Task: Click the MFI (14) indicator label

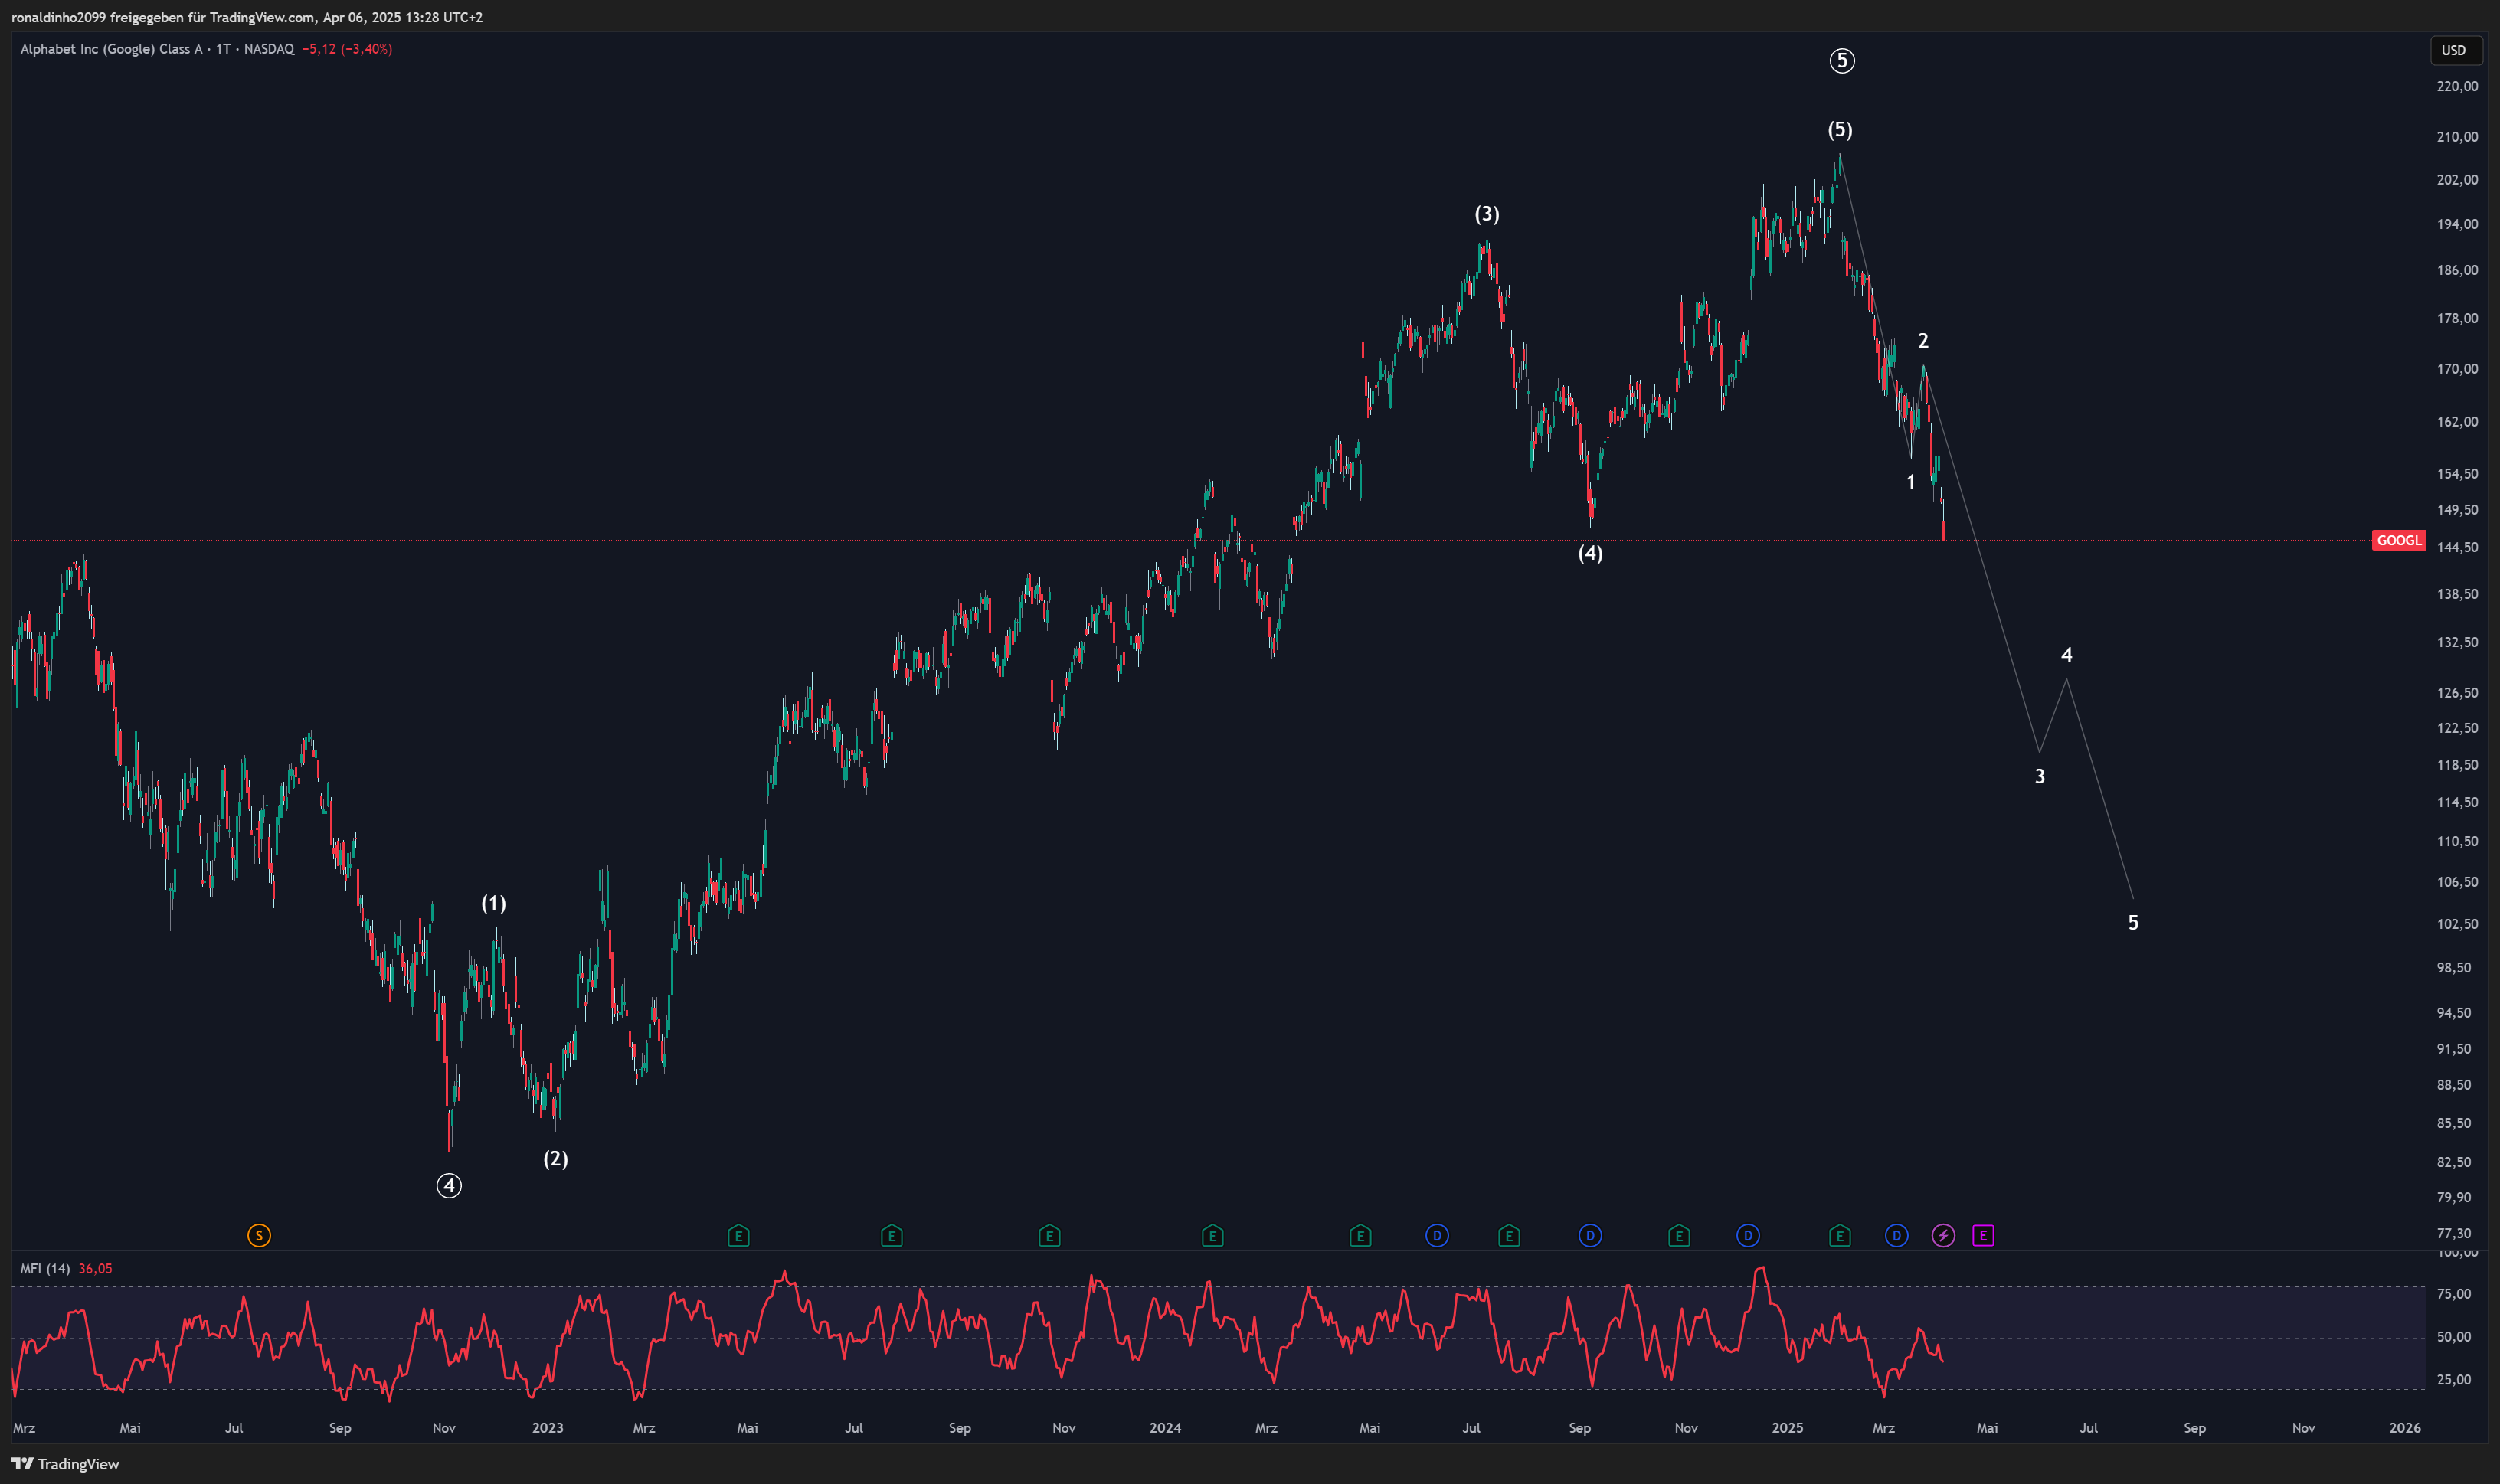Action: [x=45, y=1269]
